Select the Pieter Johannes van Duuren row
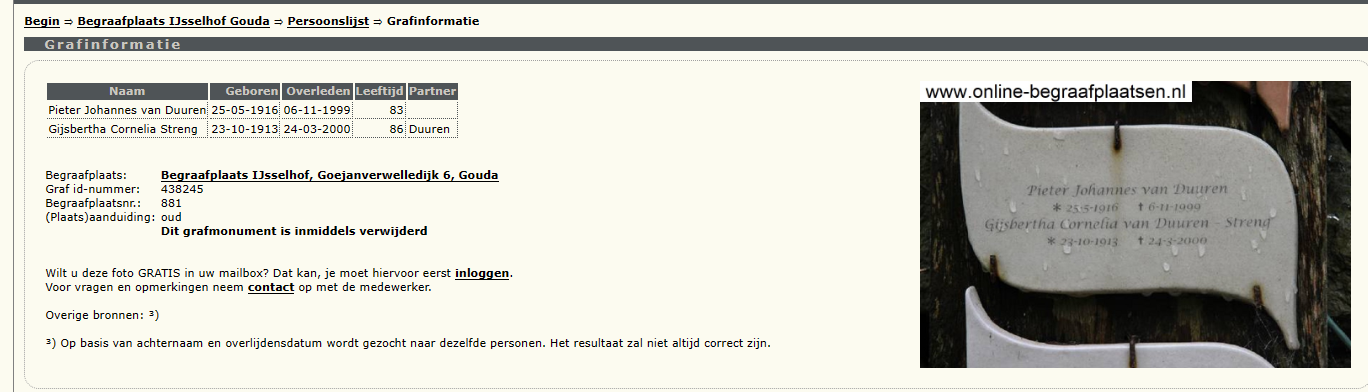The height and width of the screenshot is (392, 1368). coord(252,110)
